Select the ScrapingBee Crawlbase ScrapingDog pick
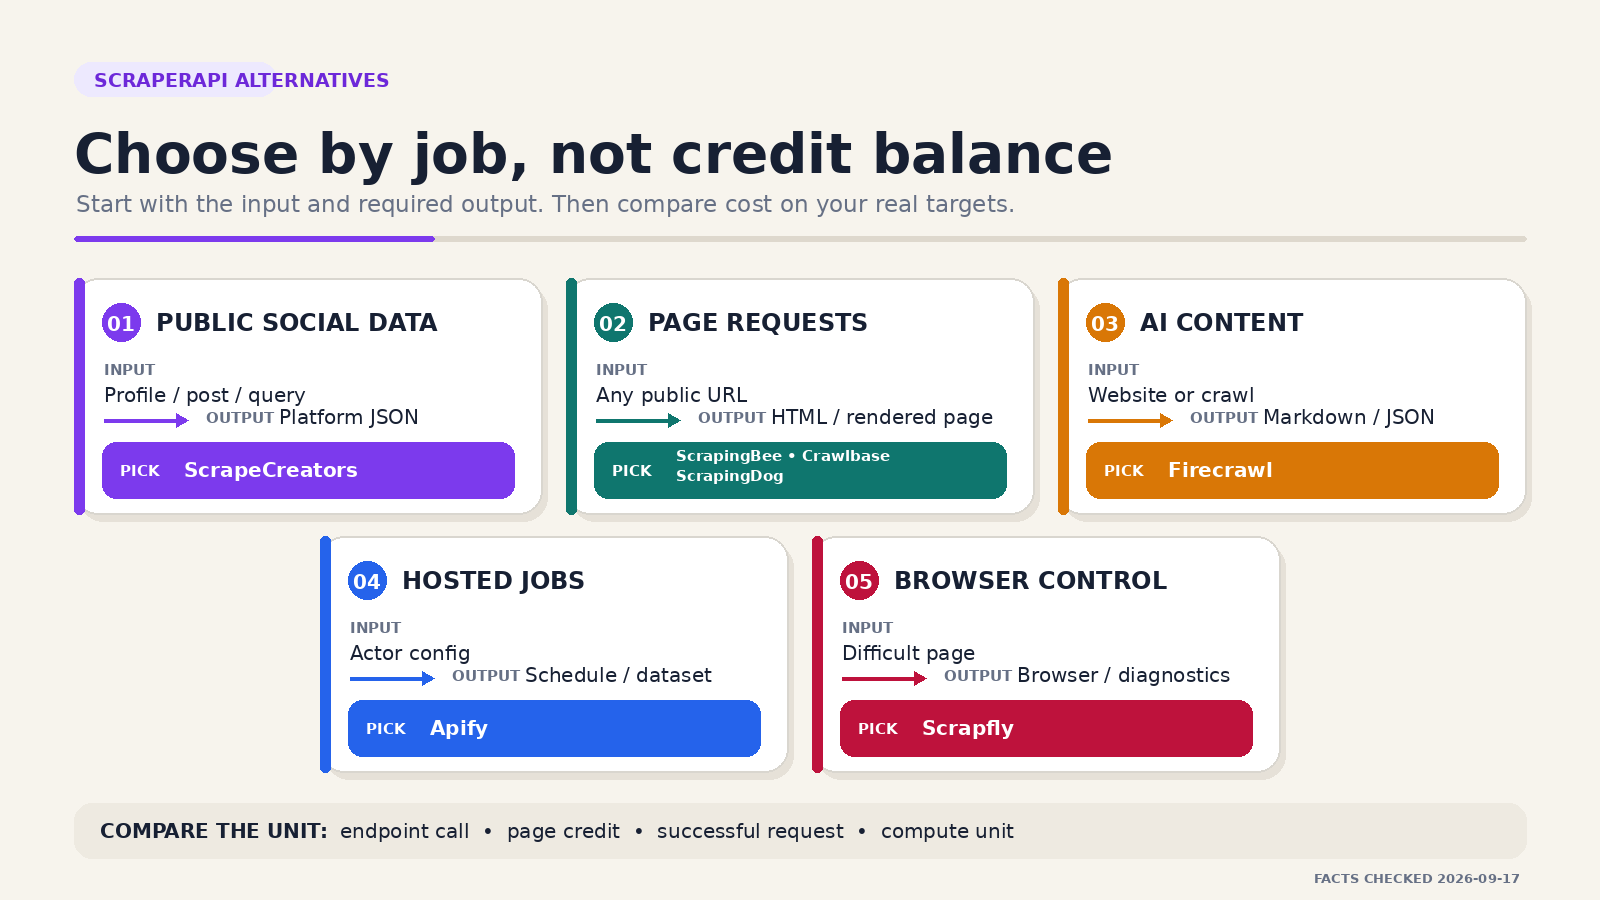Viewport: 1600px width, 900px height. pos(800,470)
